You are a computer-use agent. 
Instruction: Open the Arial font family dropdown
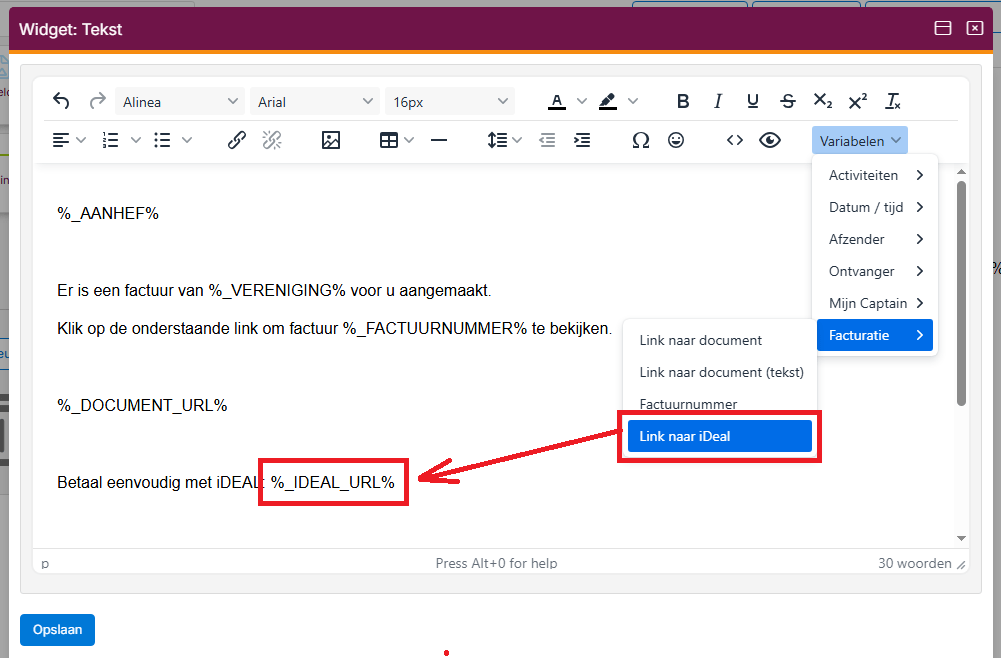(x=315, y=101)
